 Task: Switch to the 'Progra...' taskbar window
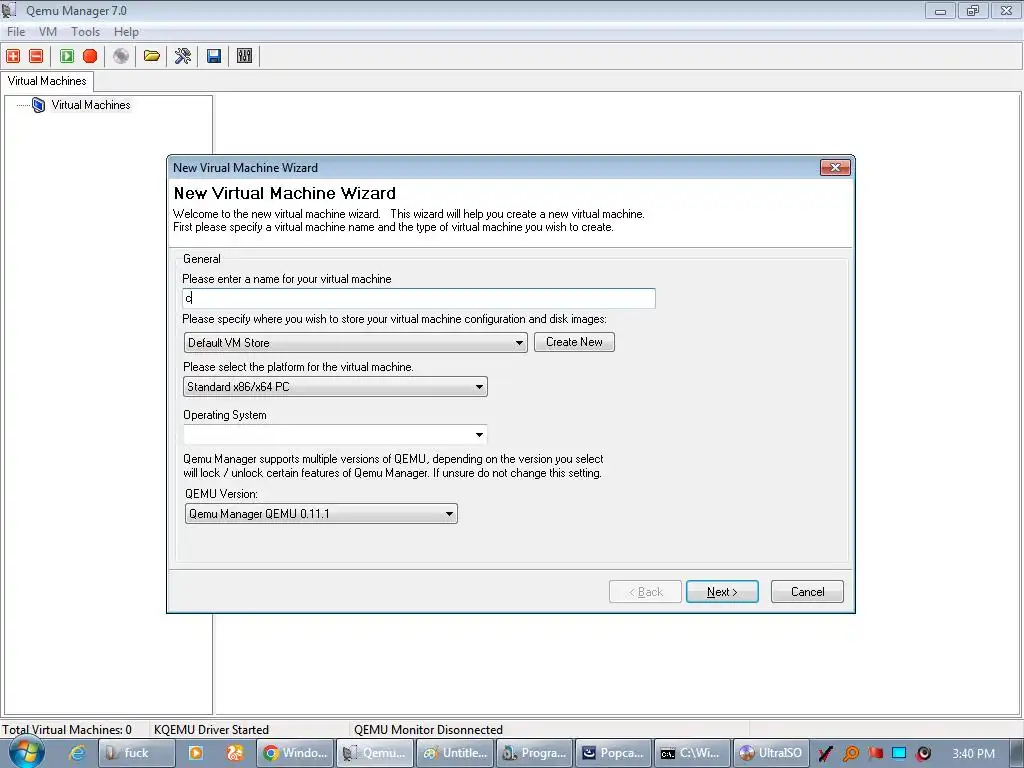[534, 753]
